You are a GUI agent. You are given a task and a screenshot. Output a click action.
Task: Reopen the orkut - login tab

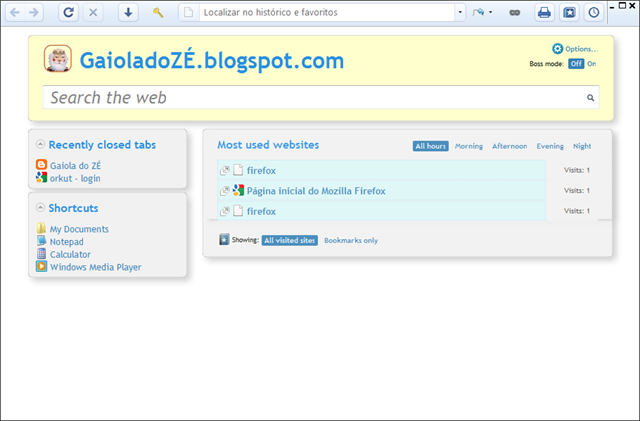(x=75, y=178)
